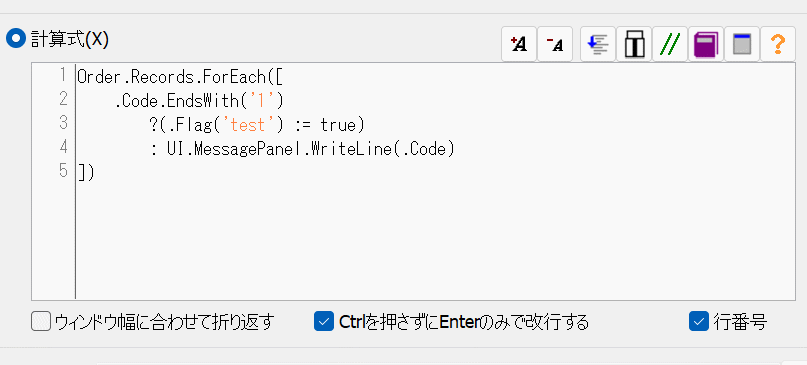Click the .Code.EndsWith('1') code line

[x=199, y=101]
